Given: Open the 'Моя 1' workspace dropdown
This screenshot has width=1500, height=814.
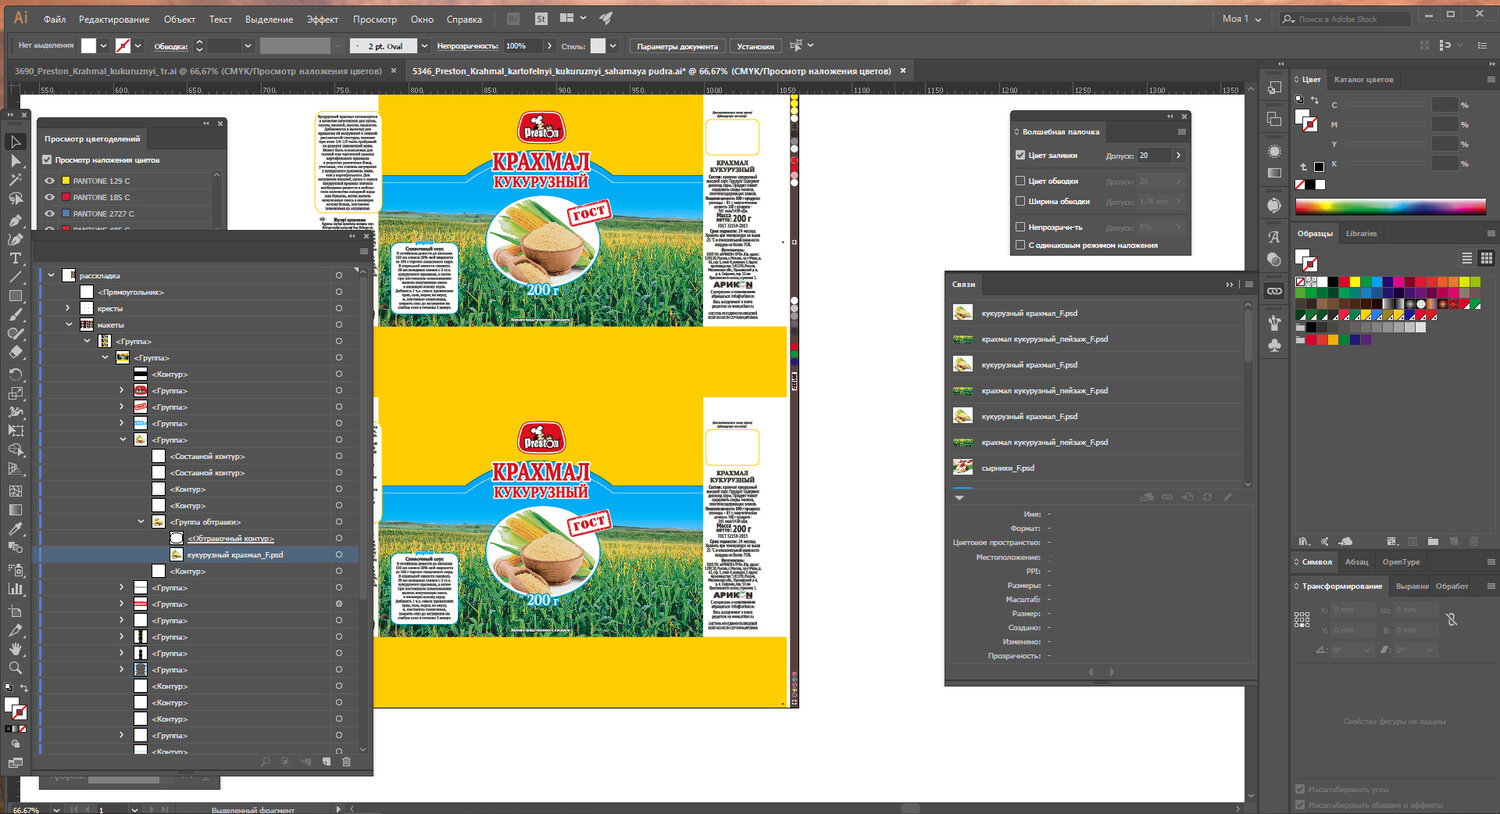Looking at the screenshot, I should click(x=1242, y=19).
